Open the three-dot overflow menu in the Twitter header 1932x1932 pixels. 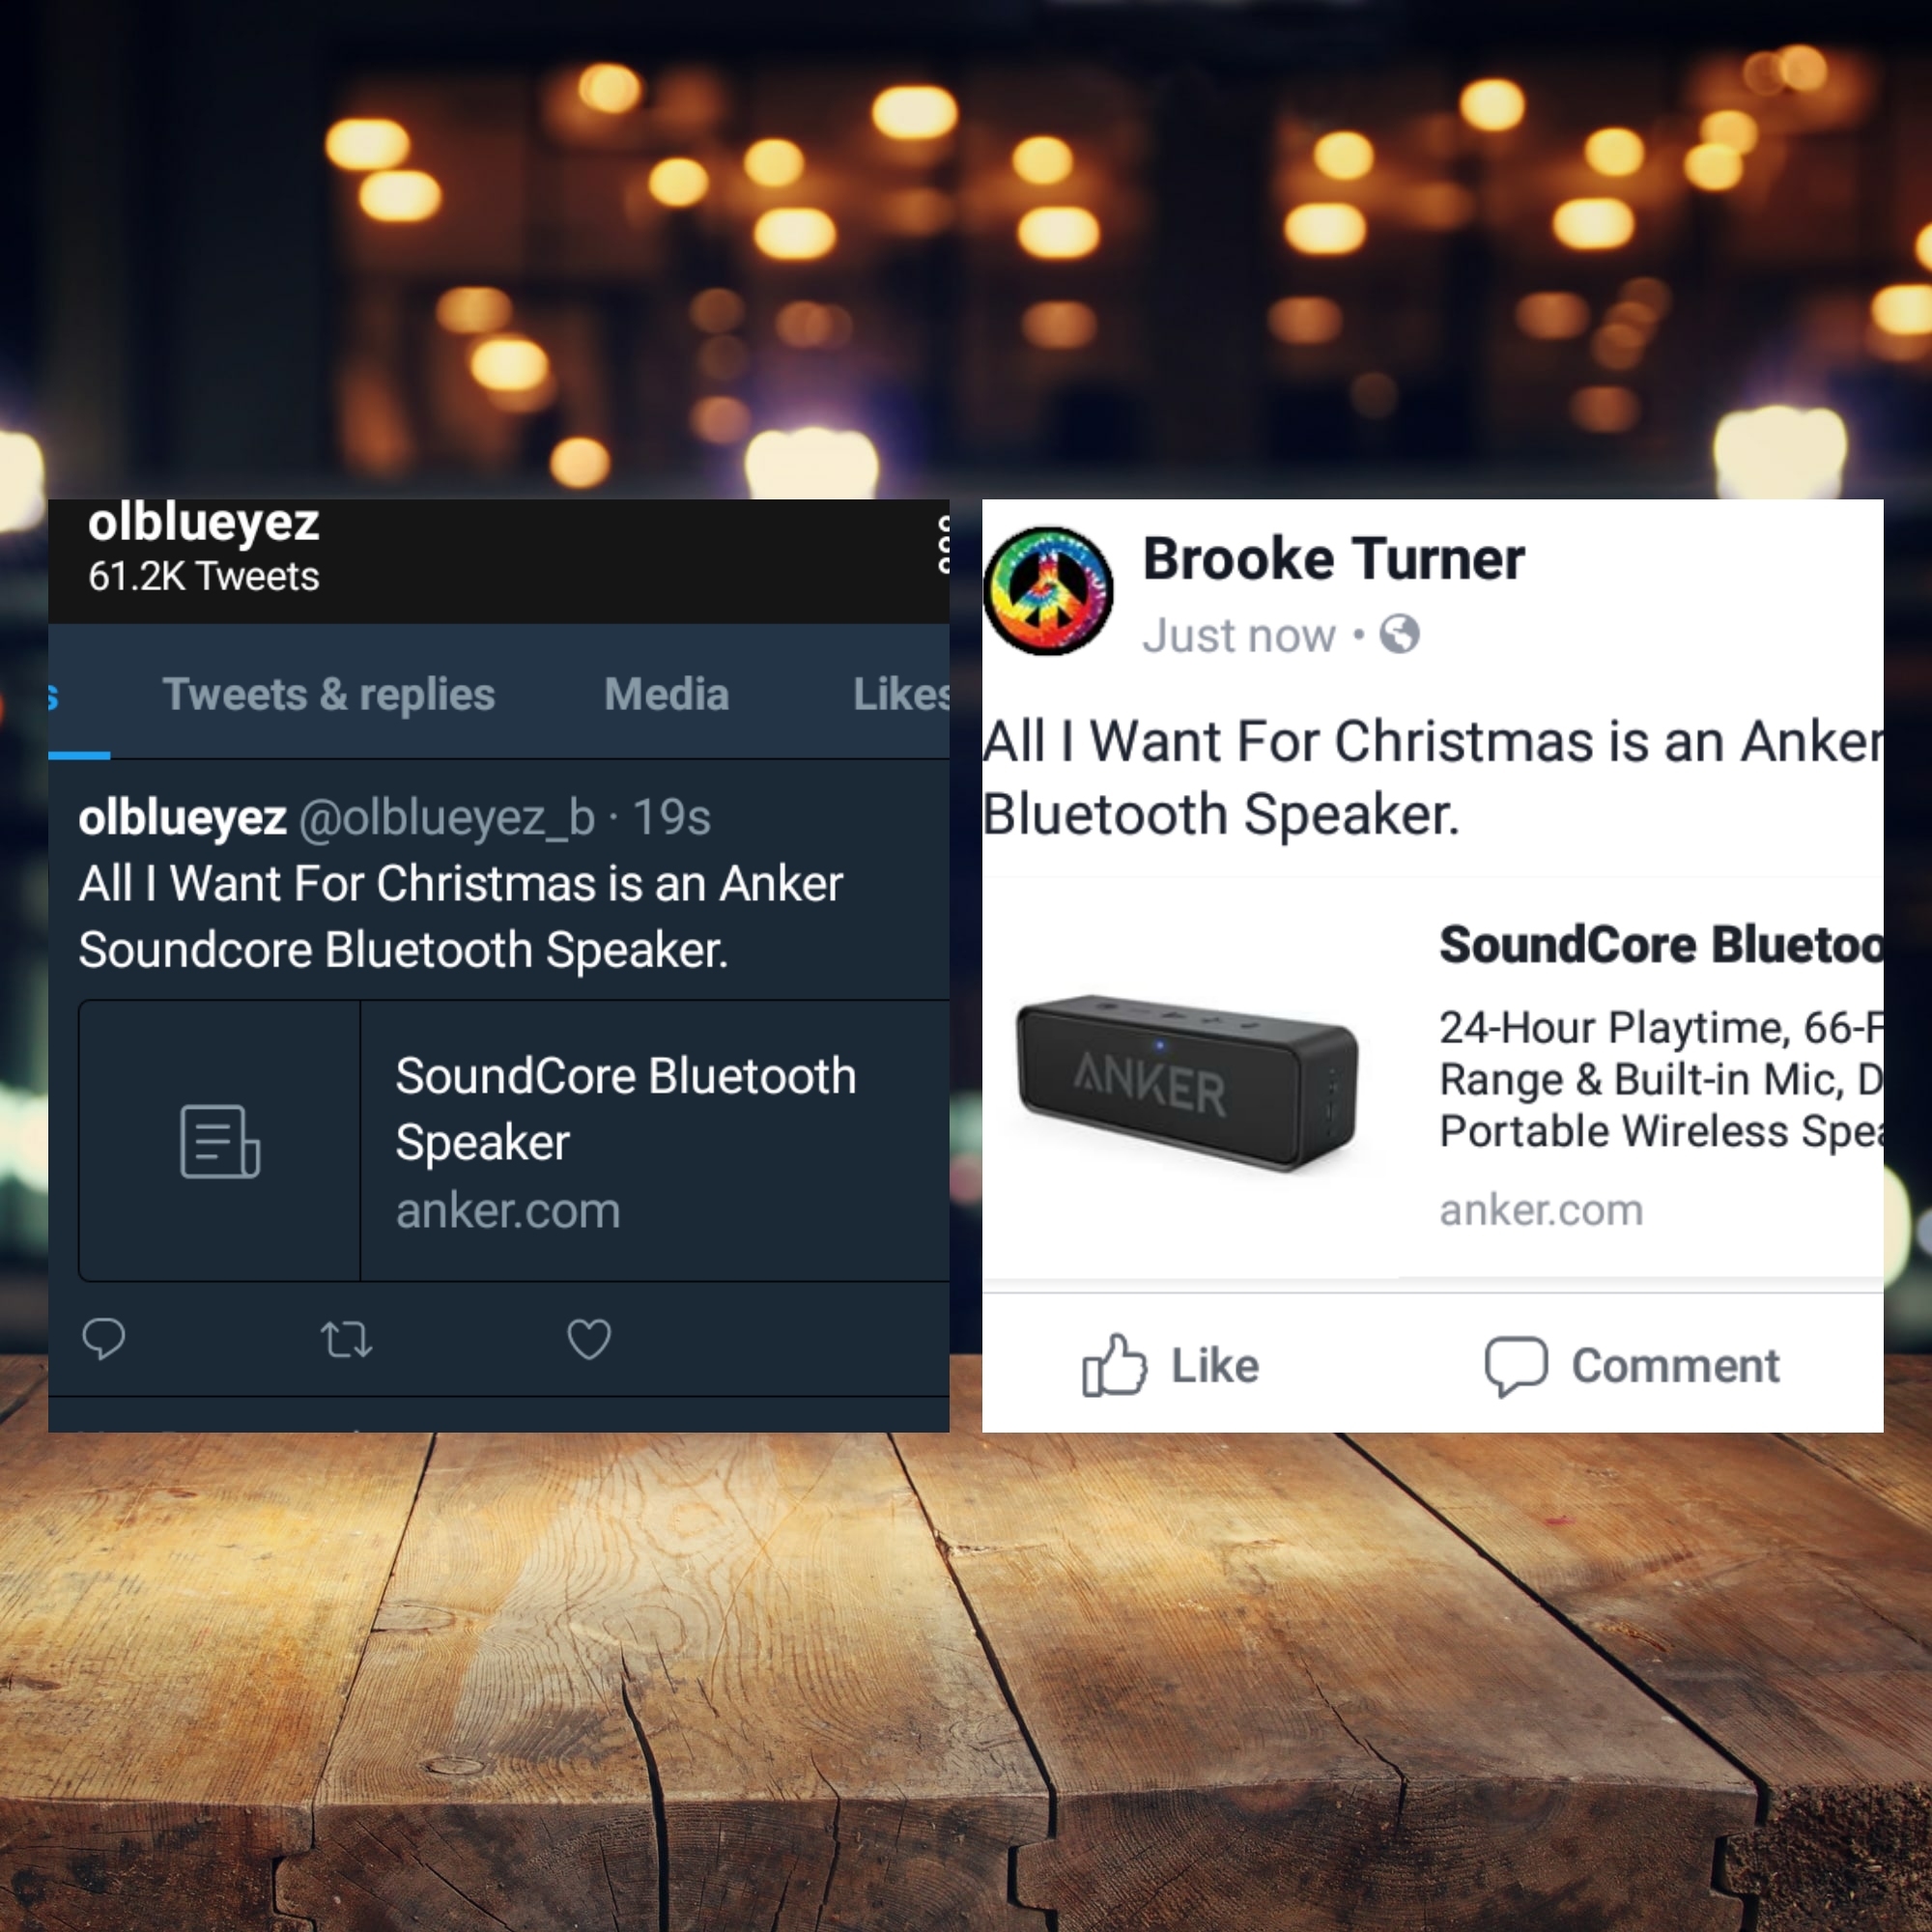coord(943,544)
